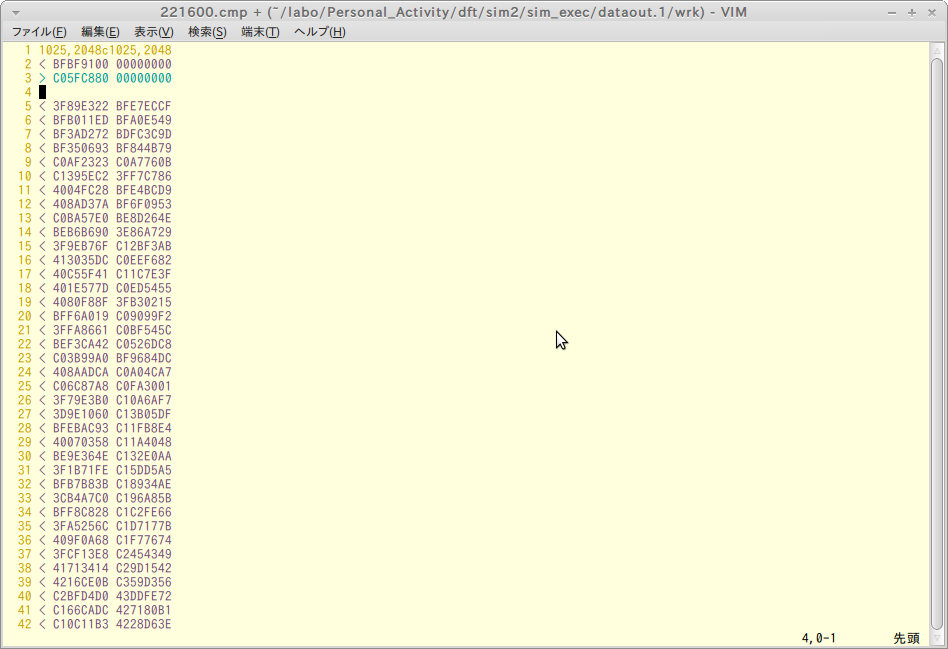Click value 4080F88F on line 19

pos(81,302)
